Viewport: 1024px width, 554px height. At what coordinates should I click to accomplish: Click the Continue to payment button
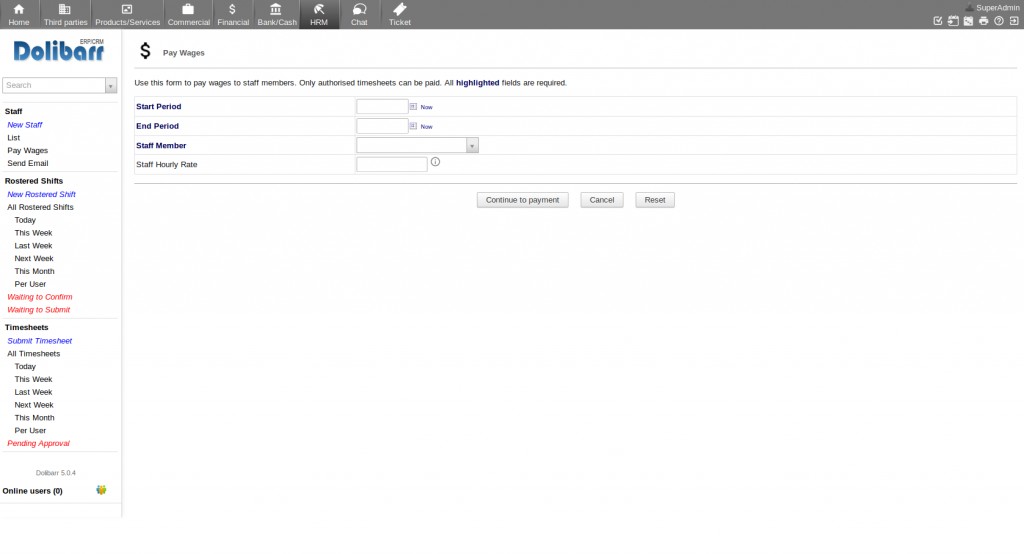click(x=522, y=200)
